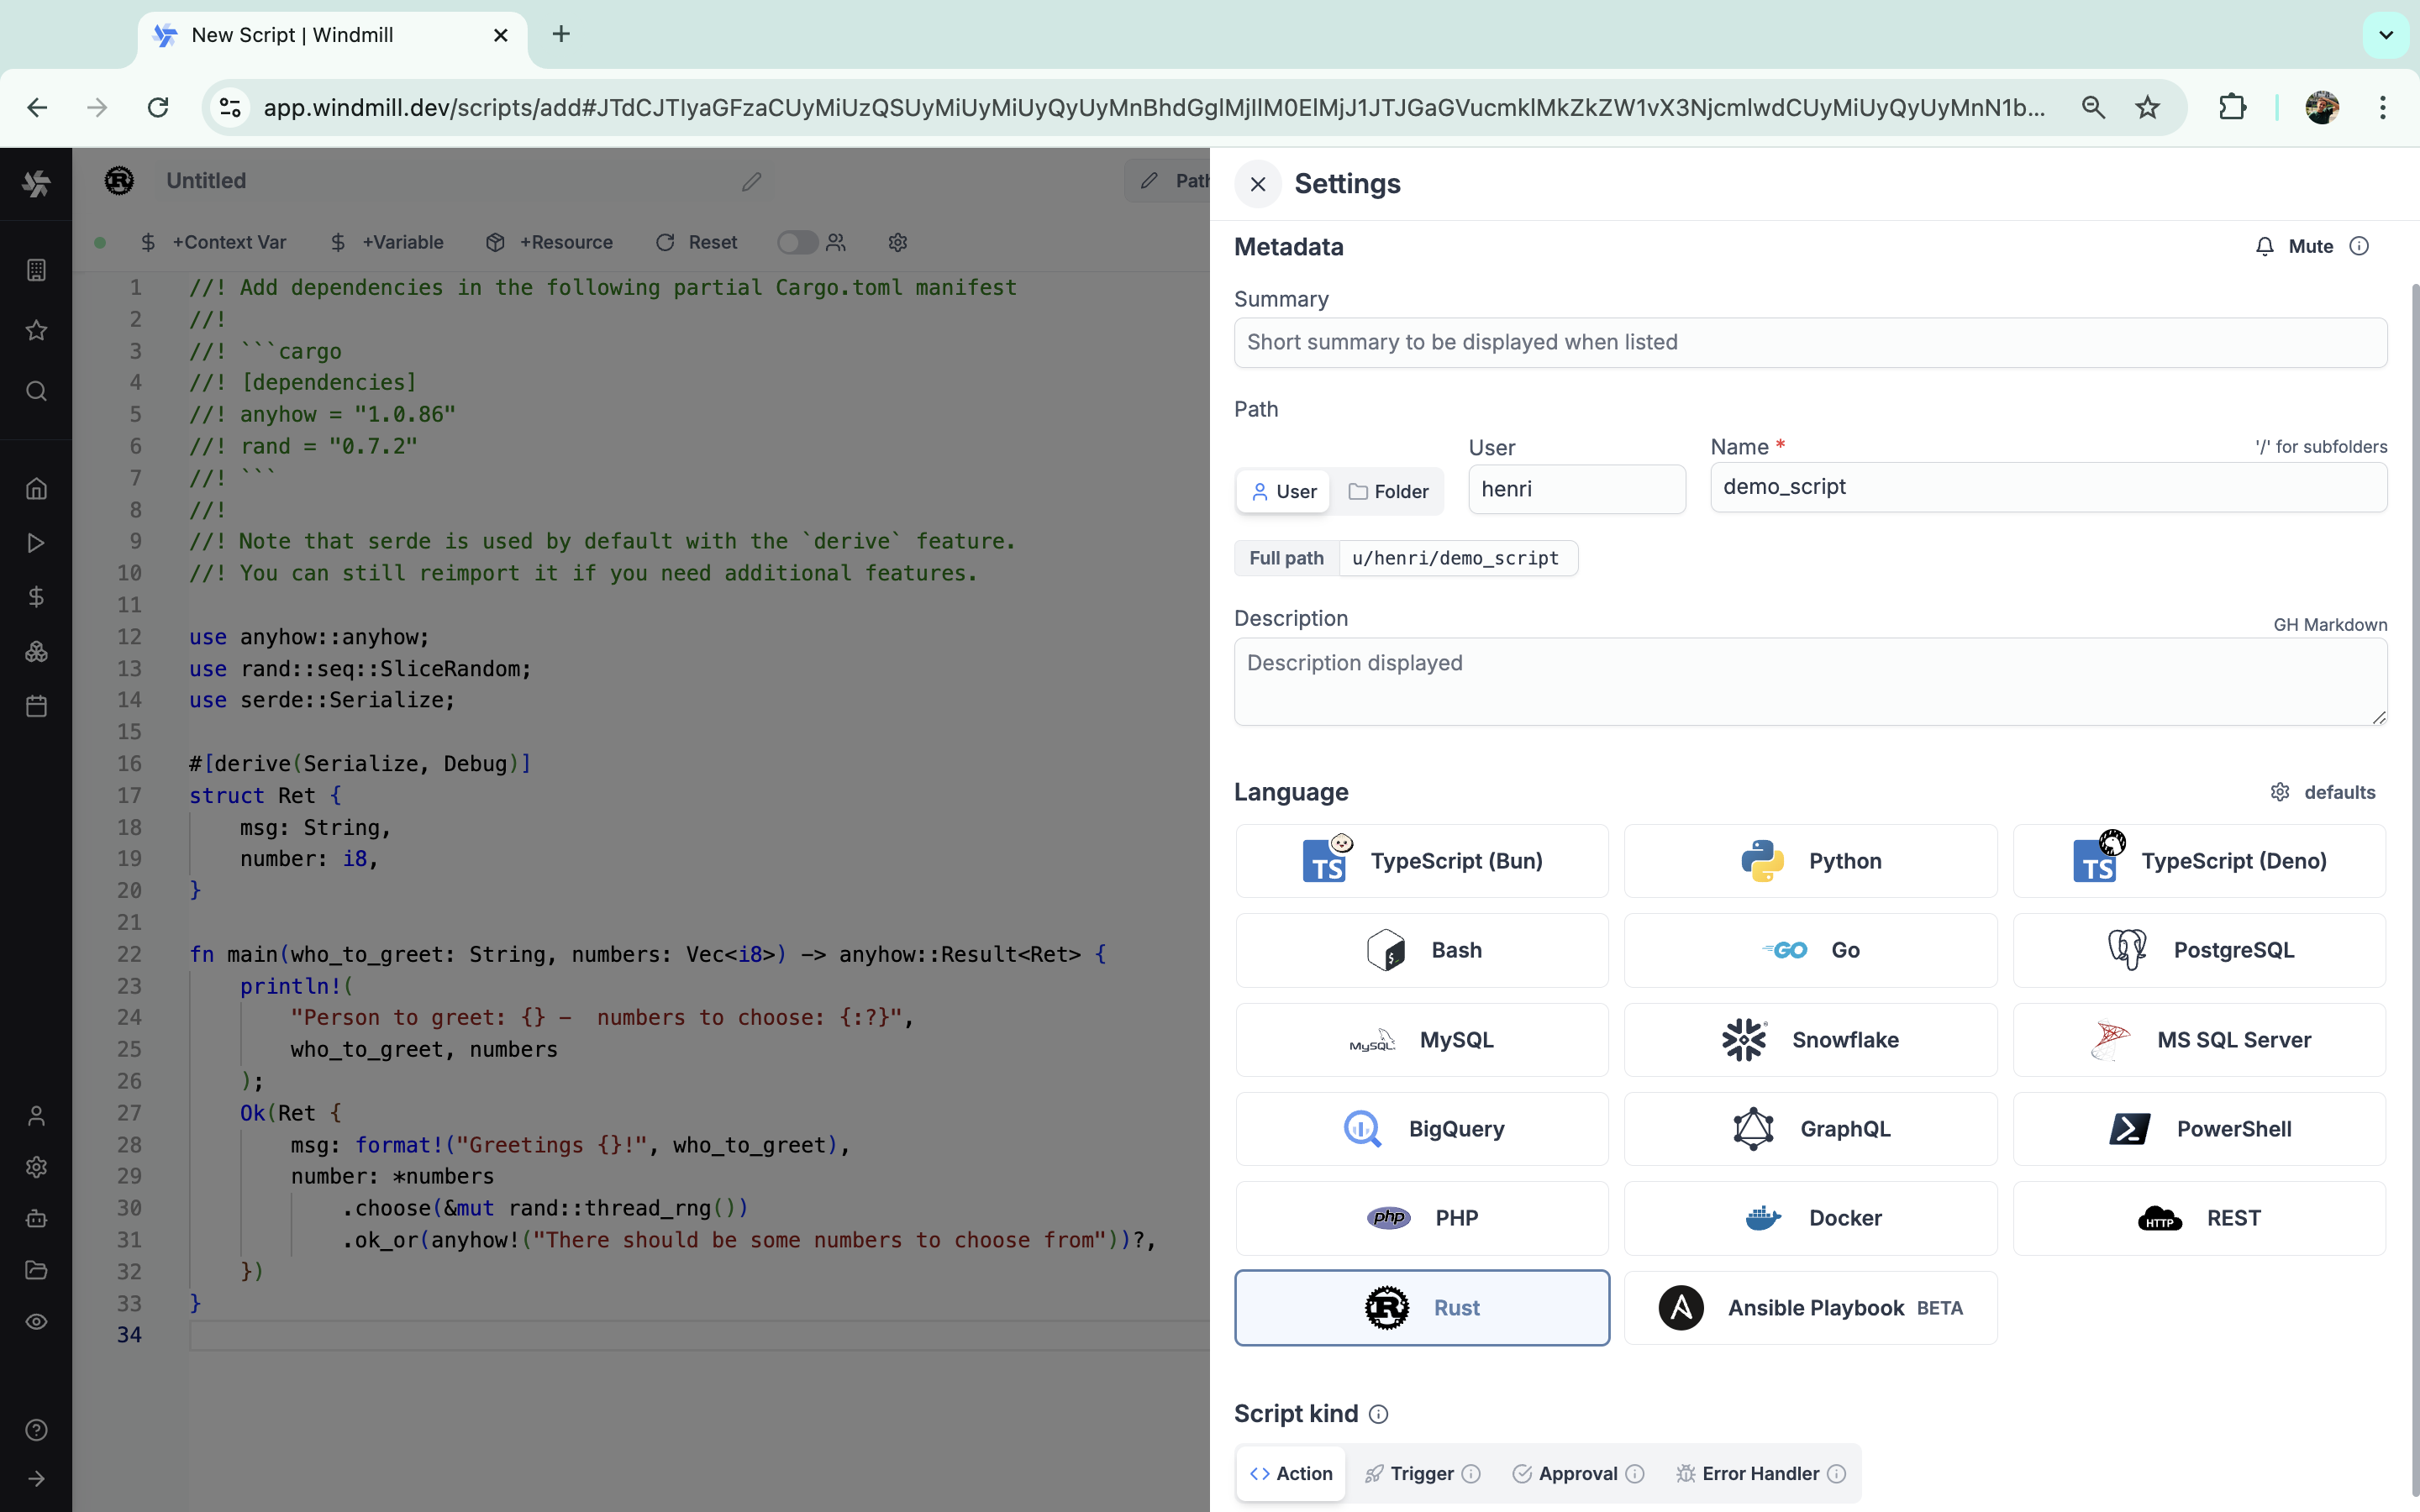Click the User owner field
Screen dimensions: 2420x1512
pos(1577,489)
